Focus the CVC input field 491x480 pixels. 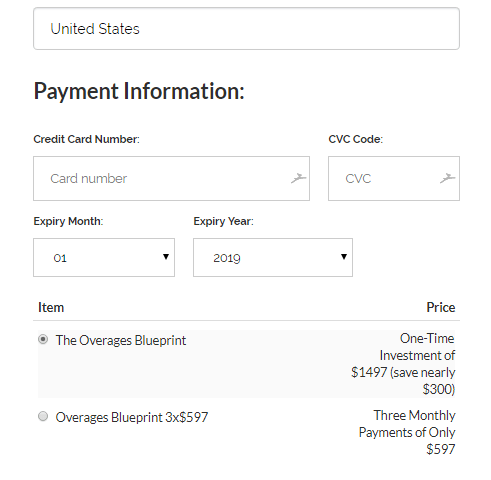(x=394, y=179)
